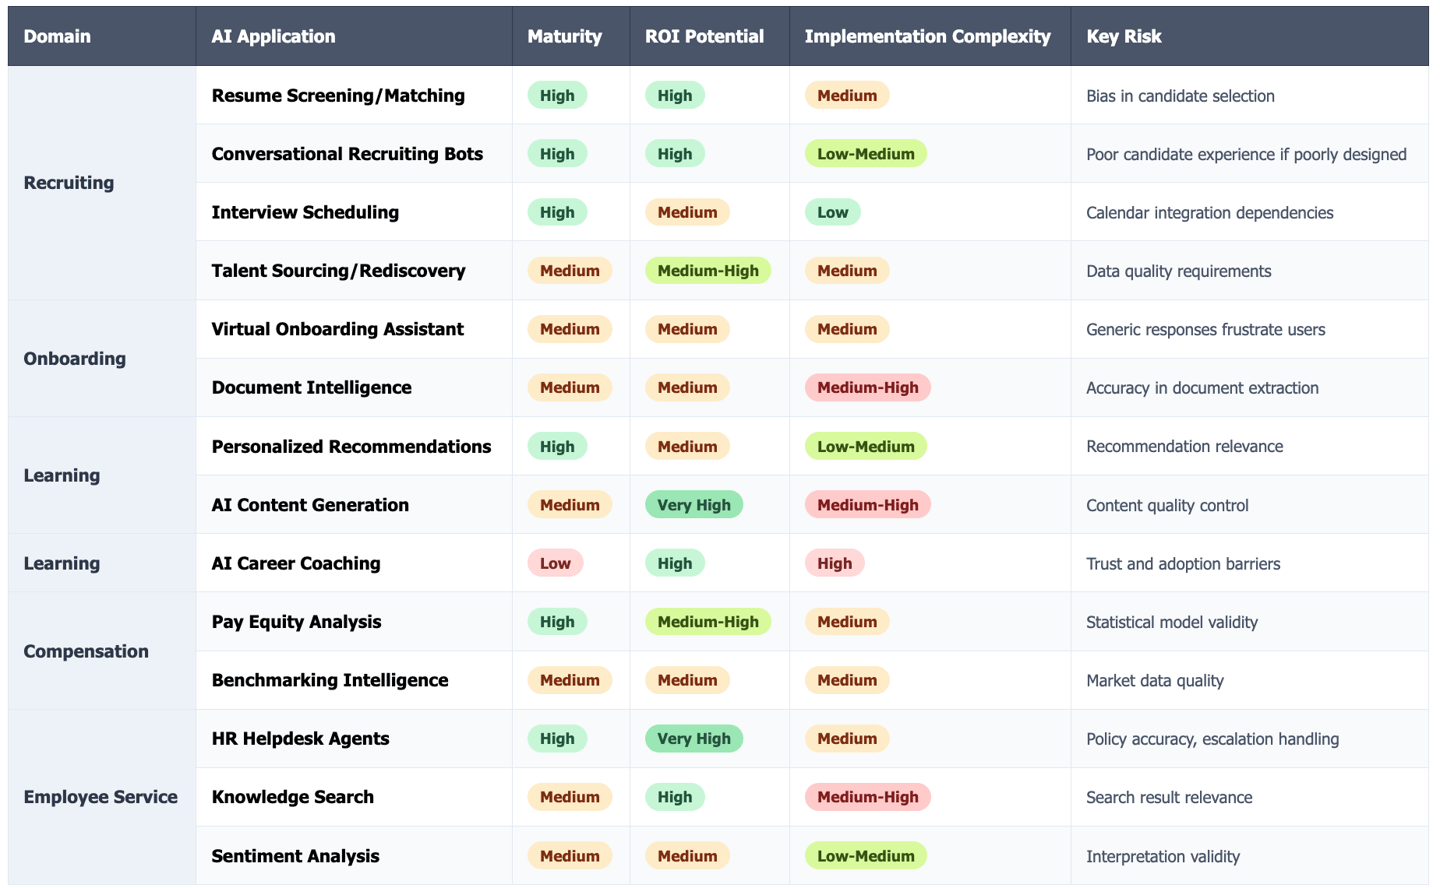Select the Maturity column header
The width and height of the screenshot is (1440, 888).
point(564,37)
